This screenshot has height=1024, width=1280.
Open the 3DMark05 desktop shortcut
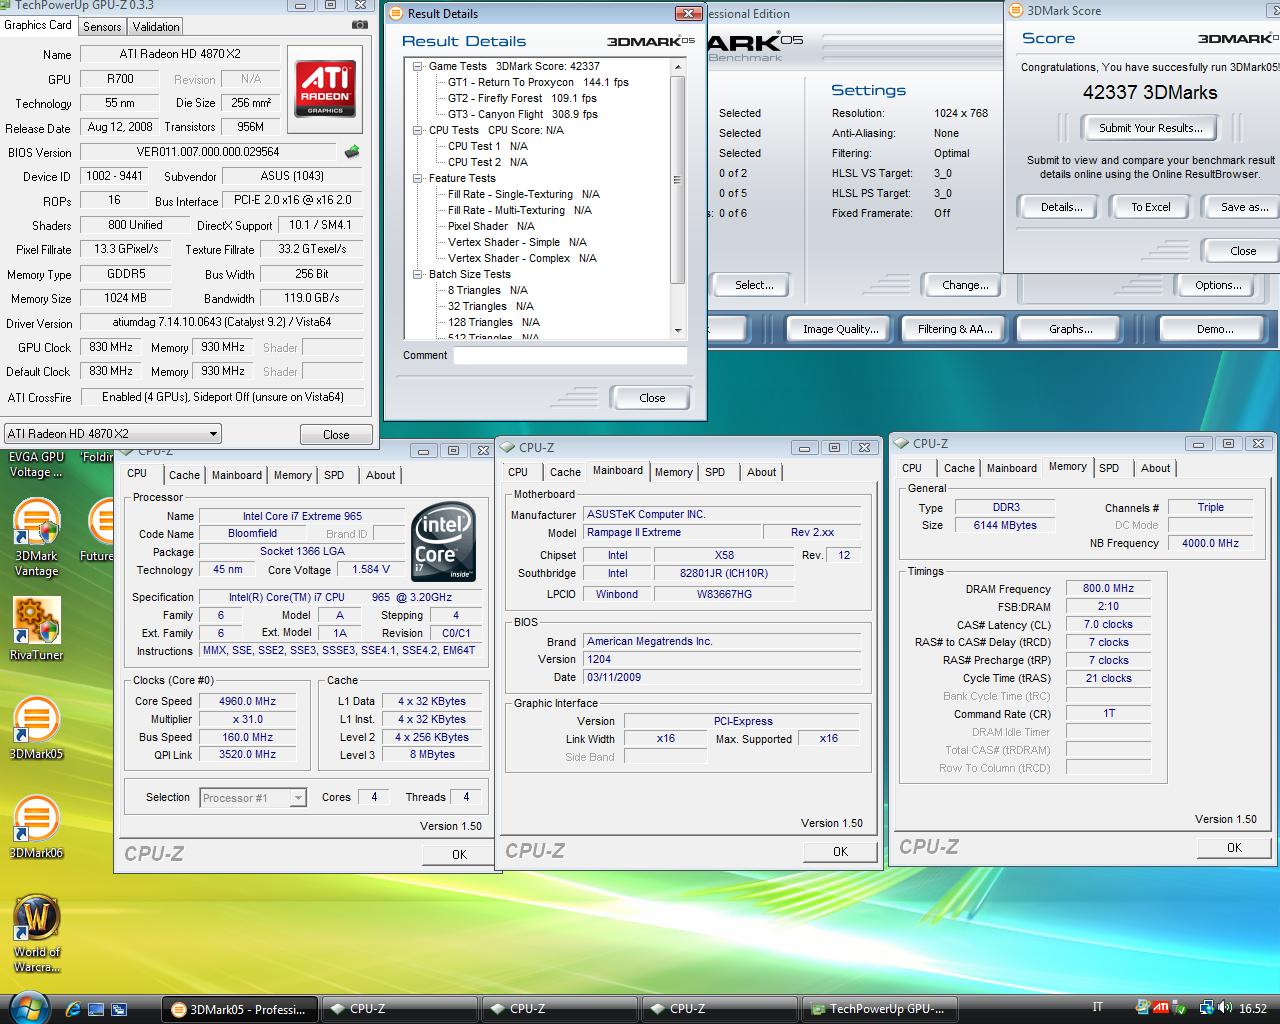36,728
